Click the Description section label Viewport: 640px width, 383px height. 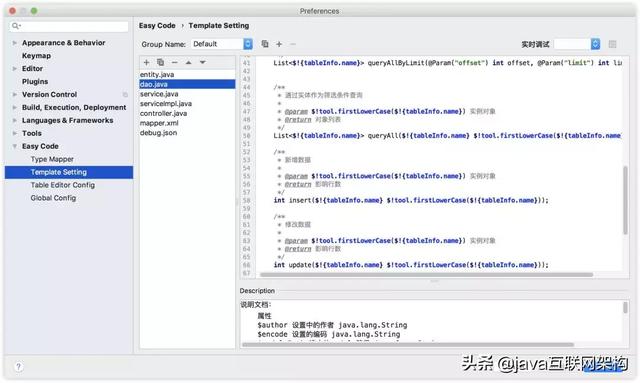click(257, 291)
